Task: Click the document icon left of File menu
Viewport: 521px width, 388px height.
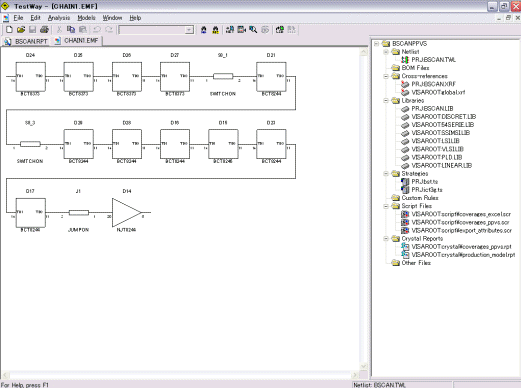Action: point(6,18)
